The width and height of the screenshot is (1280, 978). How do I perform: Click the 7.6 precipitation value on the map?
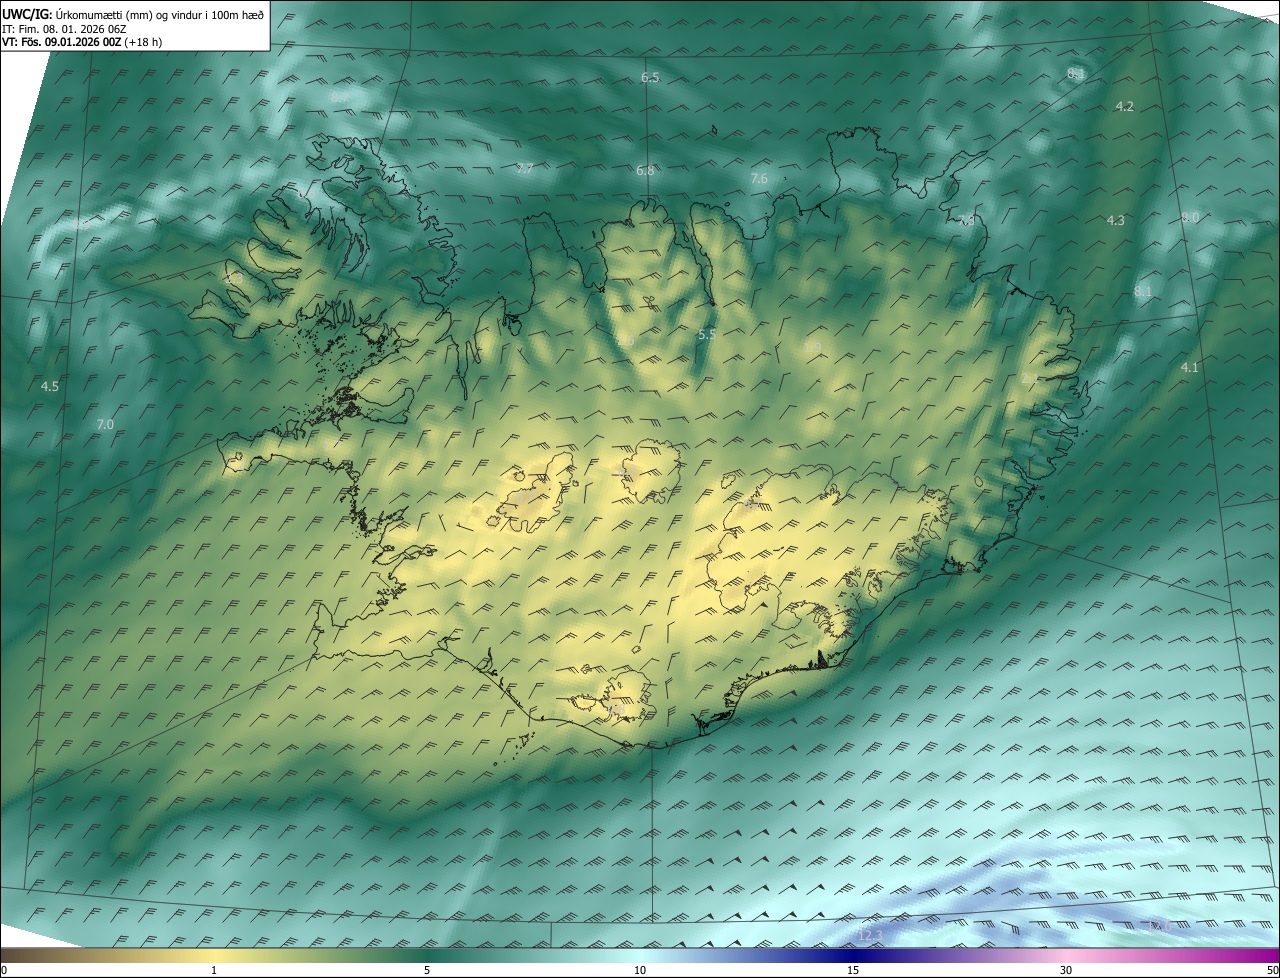[x=759, y=178]
